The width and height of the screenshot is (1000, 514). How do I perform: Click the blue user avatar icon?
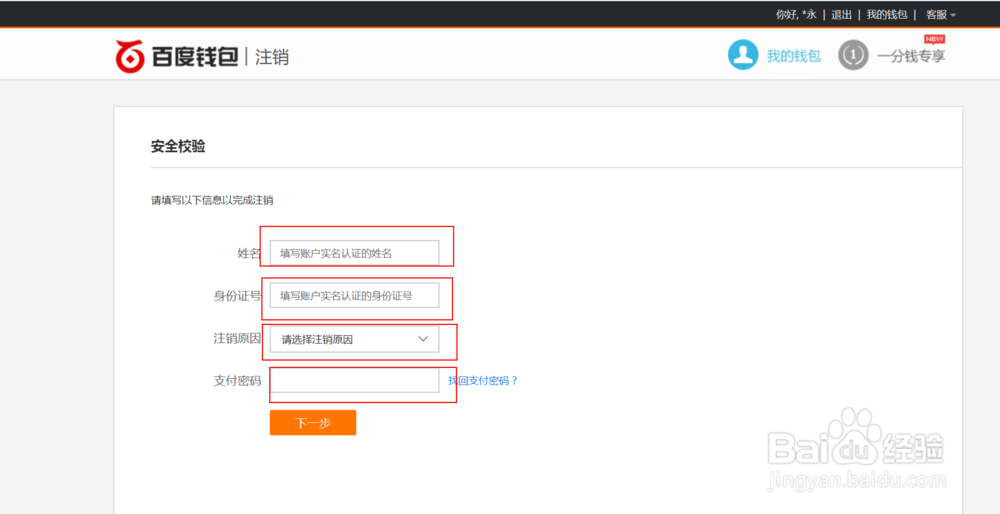[743, 55]
